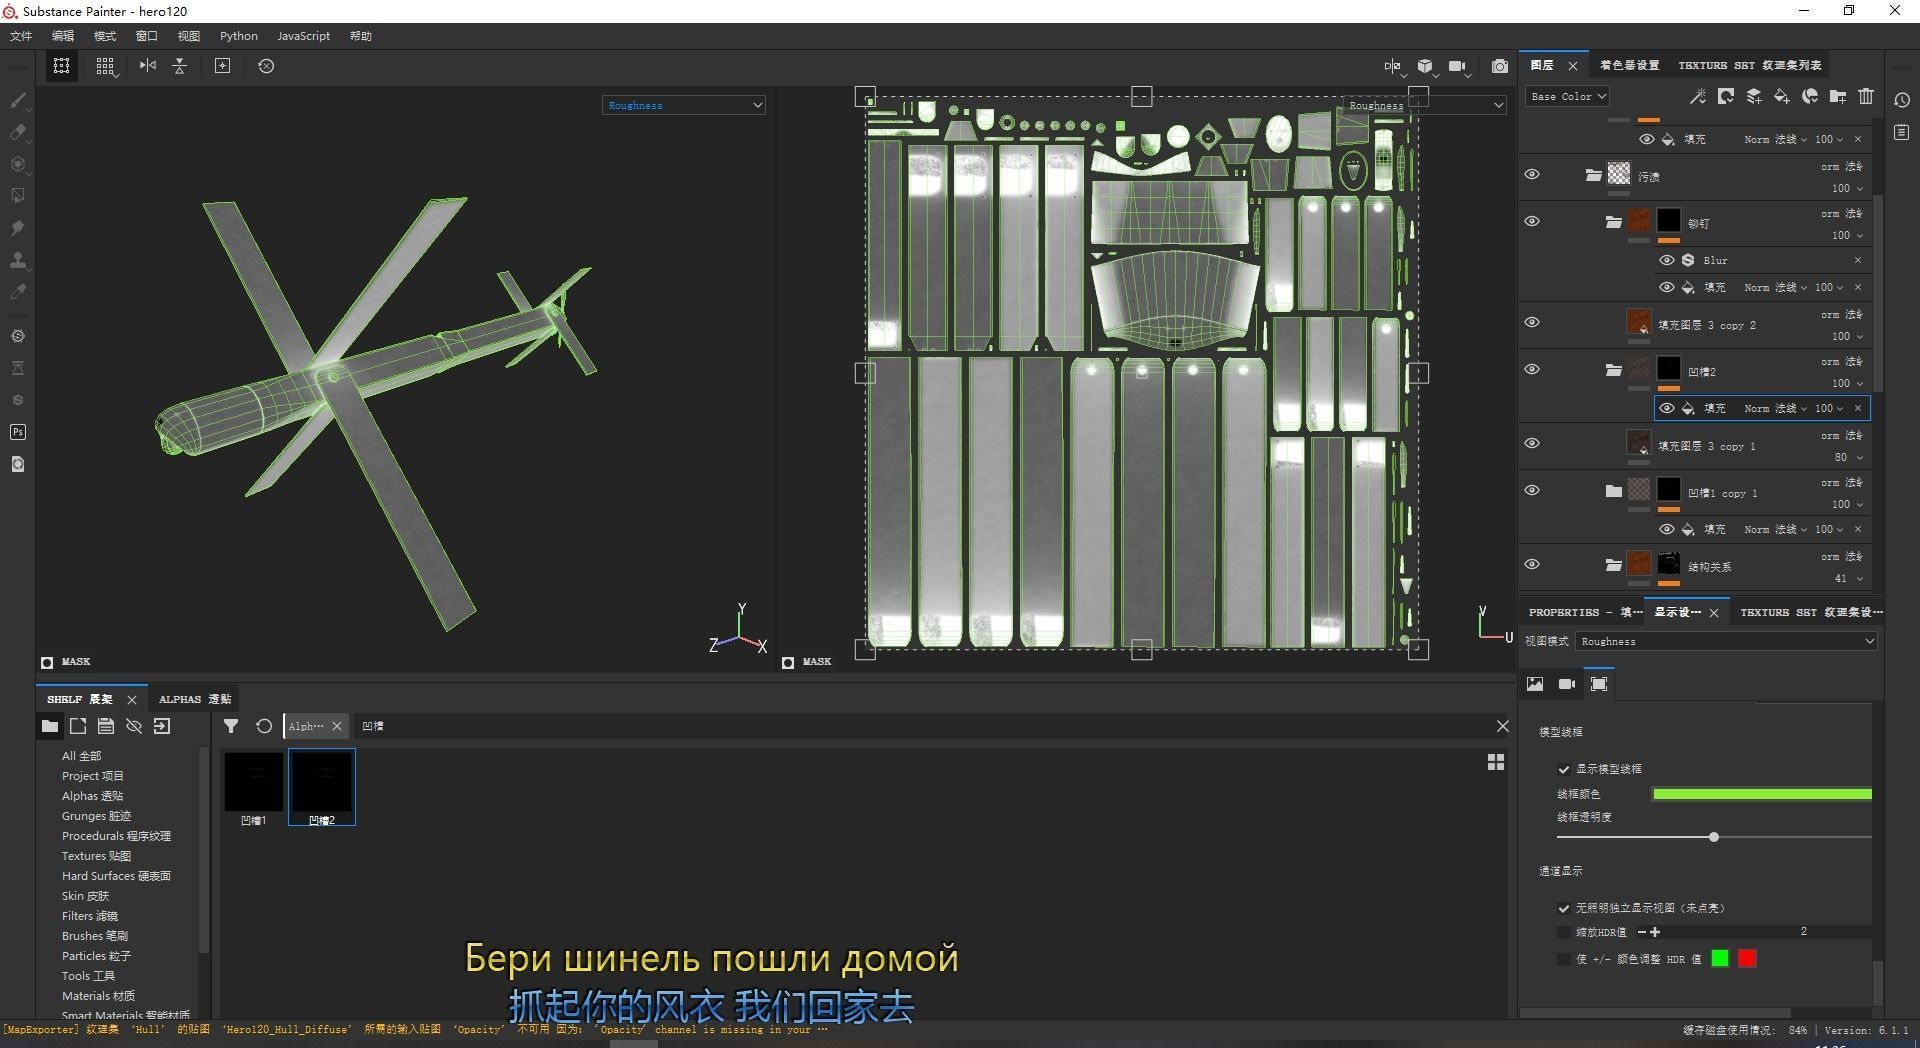
Task: Open display camera settings sub-tab icon
Action: pyautogui.click(x=1567, y=684)
